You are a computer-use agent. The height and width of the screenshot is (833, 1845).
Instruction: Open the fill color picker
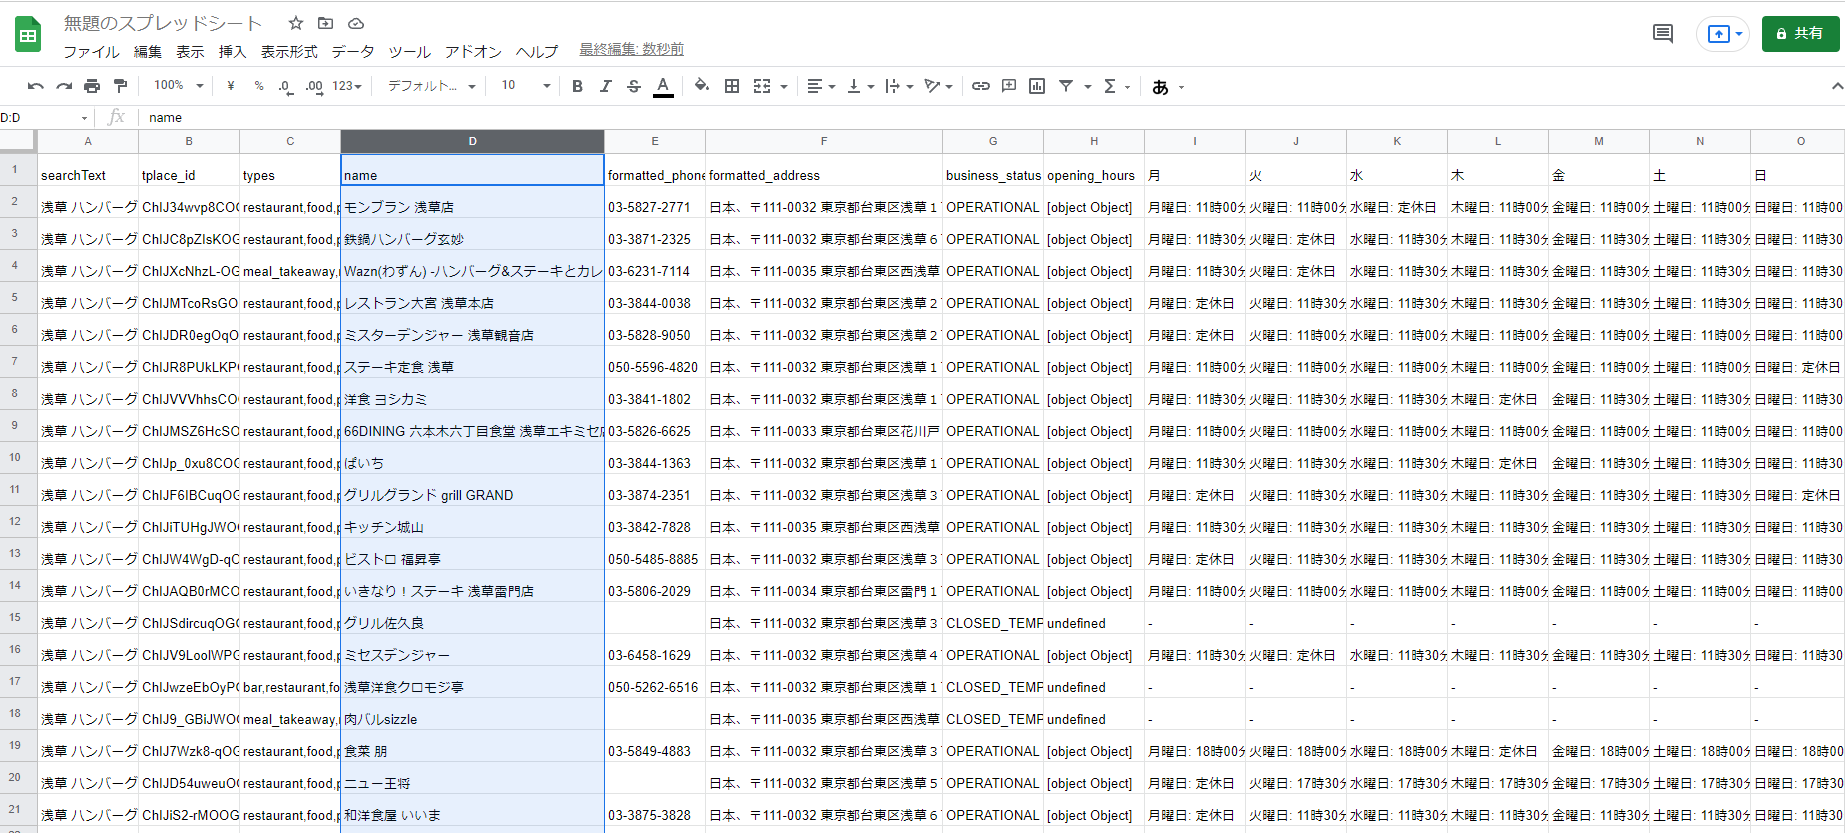click(702, 86)
